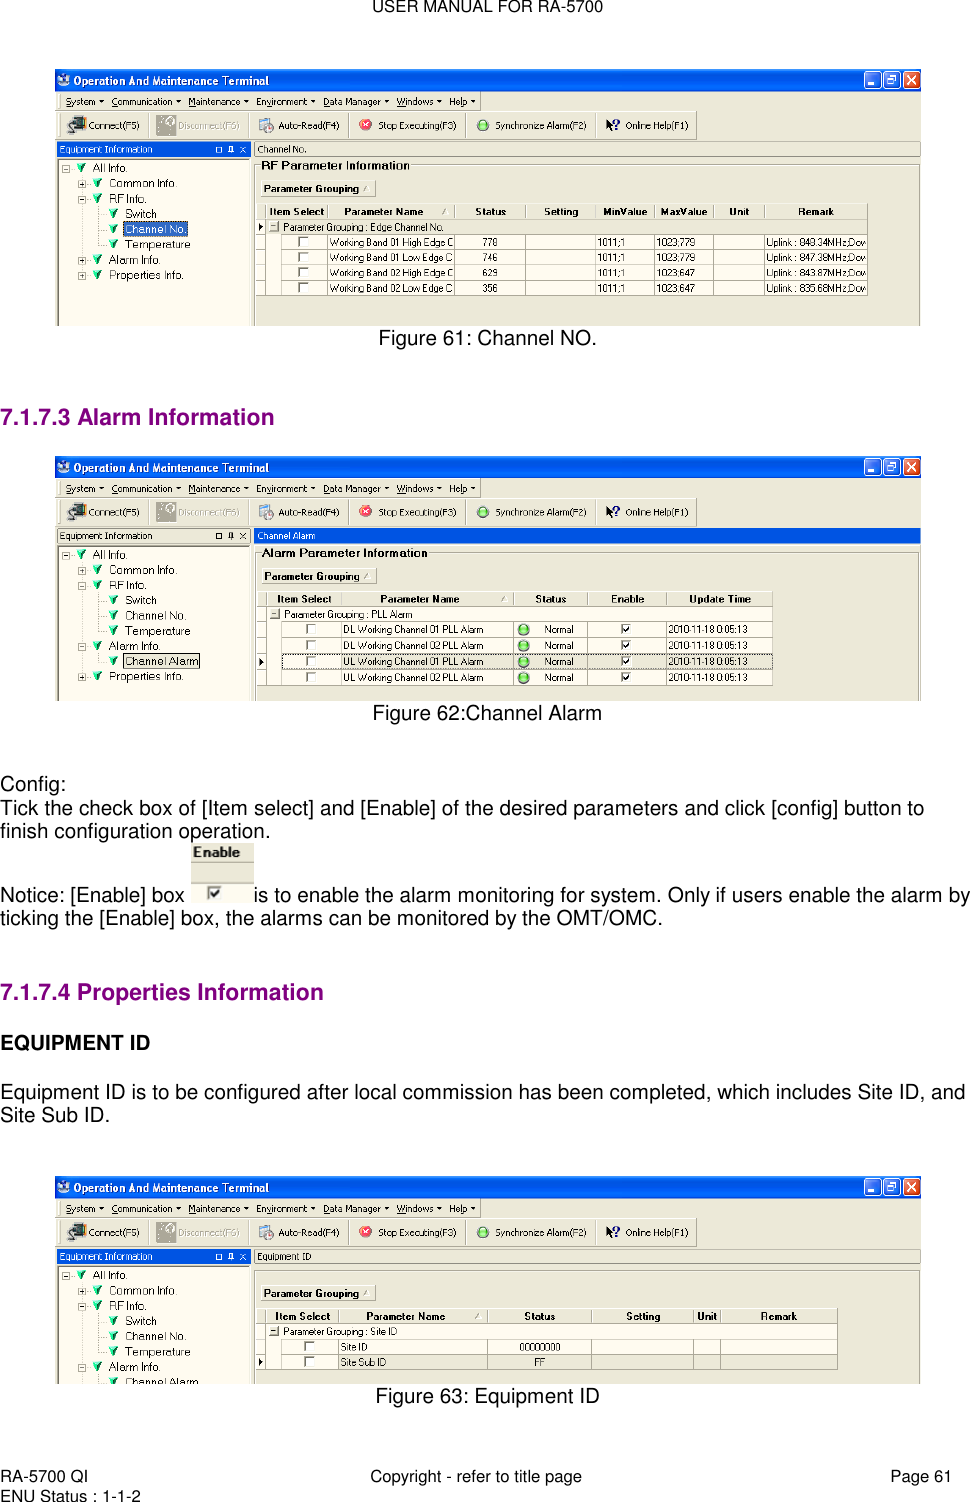Select highlighted Channel No. node in Figure 61 tree

click(x=155, y=229)
